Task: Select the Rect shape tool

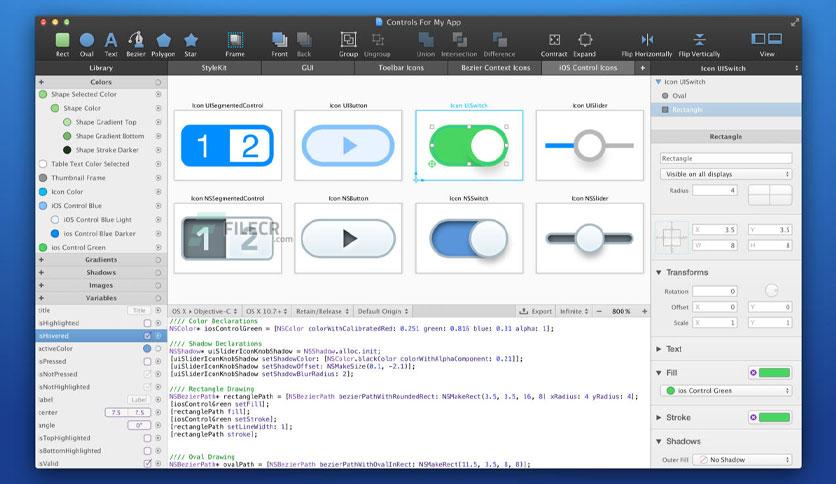Action: (x=62, y=44)
